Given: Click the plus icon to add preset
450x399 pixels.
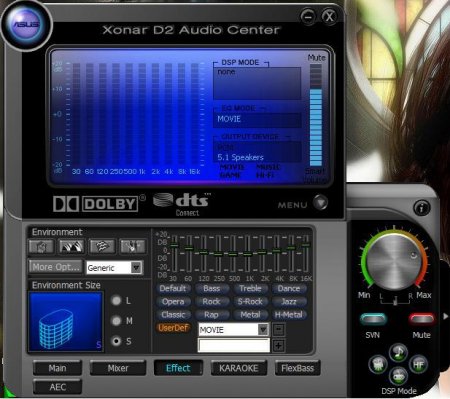Looking at the screenshot, I should pos(278,346).
